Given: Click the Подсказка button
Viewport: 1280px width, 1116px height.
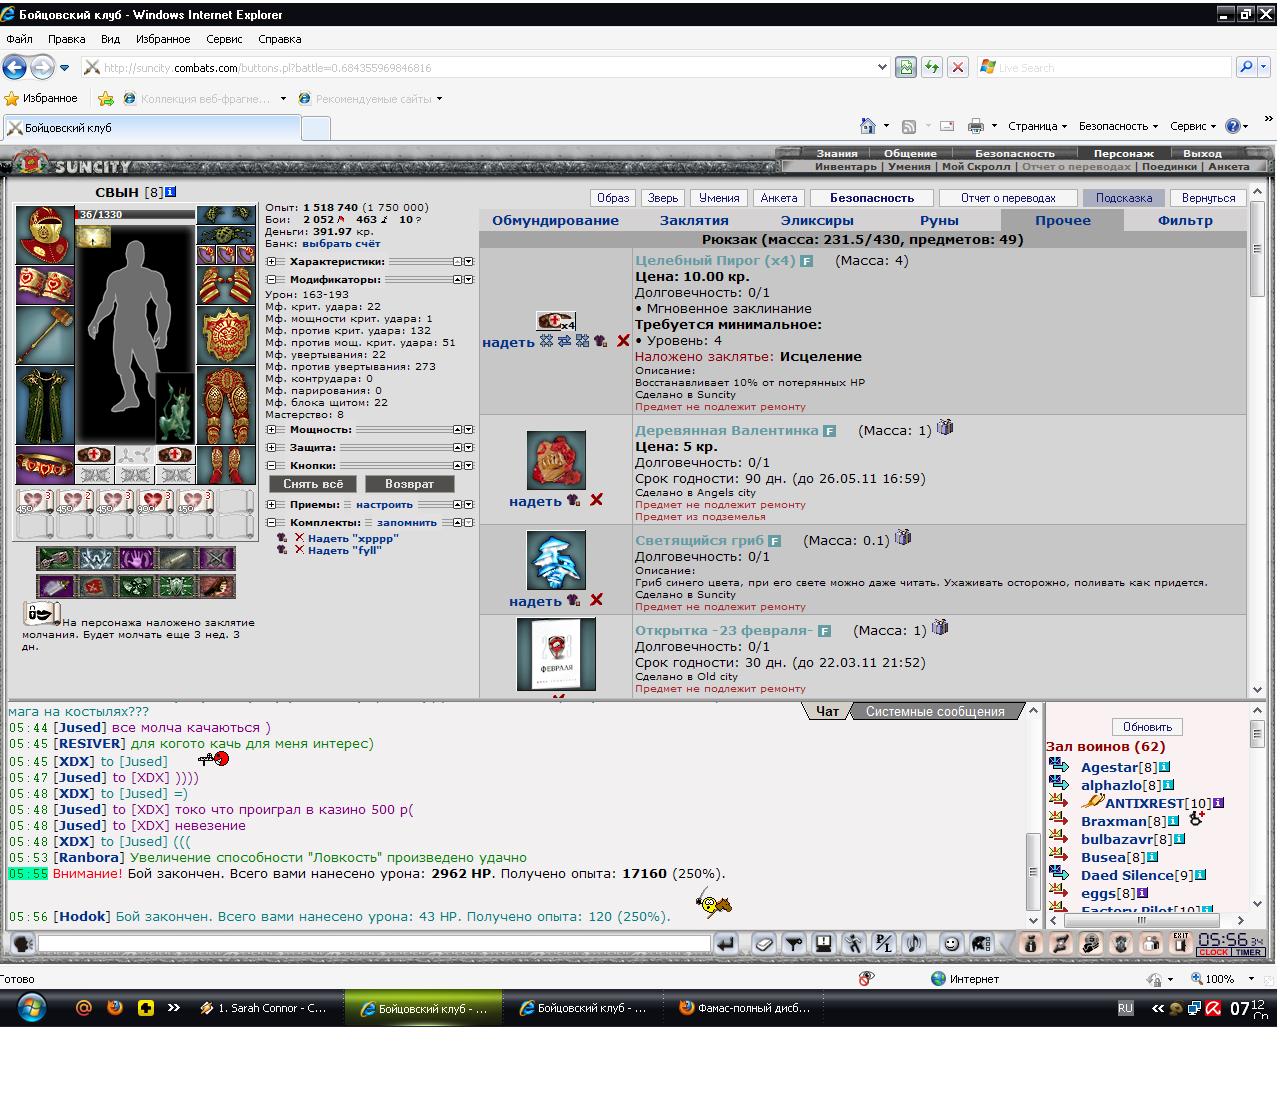Looking at the screenshot, I should point(1124,198).
